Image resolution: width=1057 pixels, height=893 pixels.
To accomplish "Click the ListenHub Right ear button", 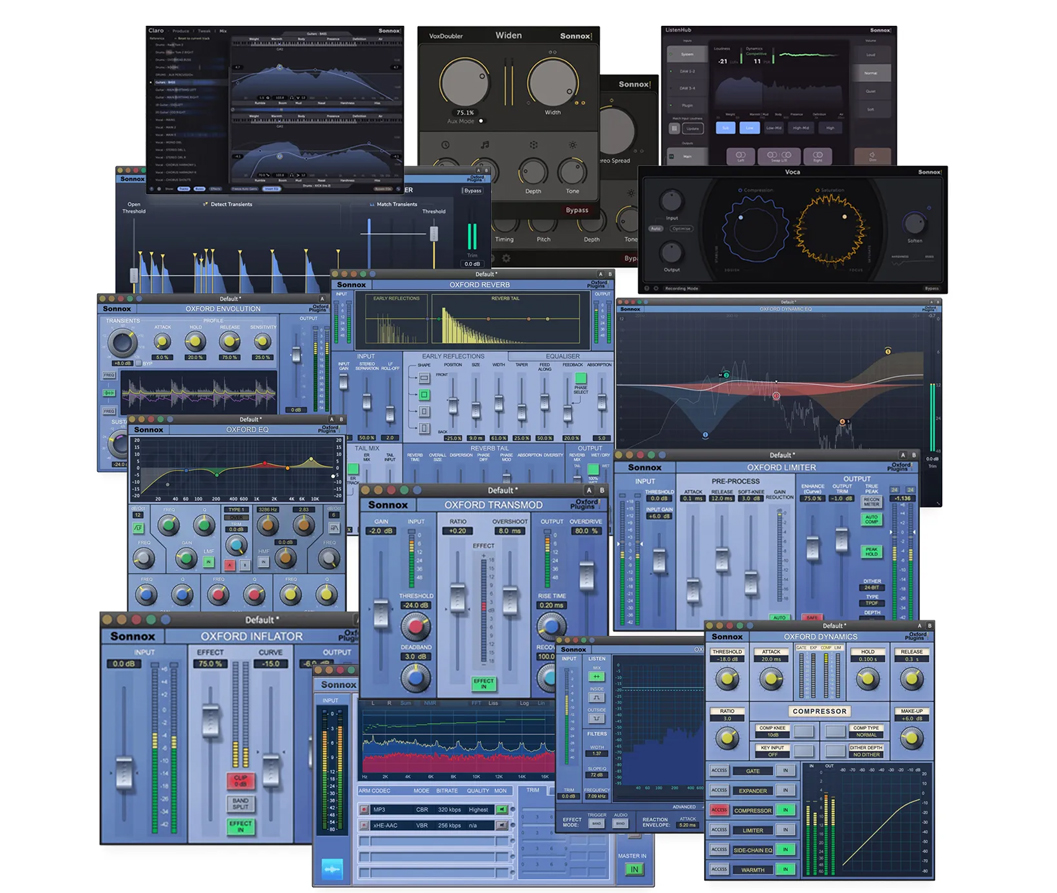I will pos(817,156).
